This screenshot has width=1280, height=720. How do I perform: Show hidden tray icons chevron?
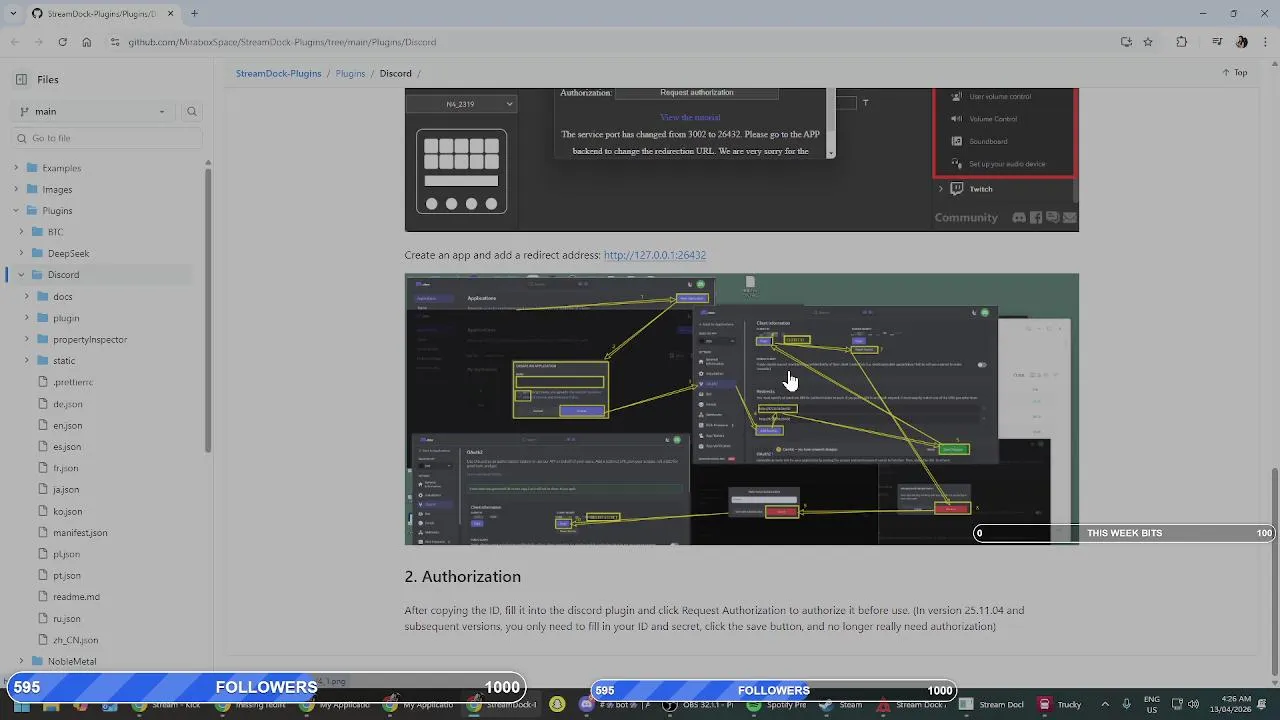(1105, 704)
